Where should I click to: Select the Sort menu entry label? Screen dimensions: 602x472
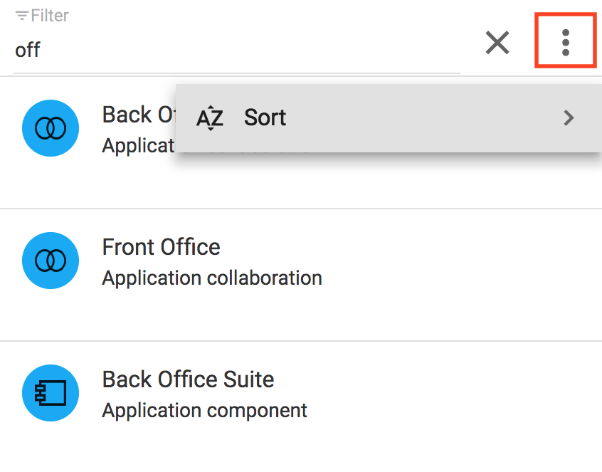pyautogui.click(x=265, y=118)
